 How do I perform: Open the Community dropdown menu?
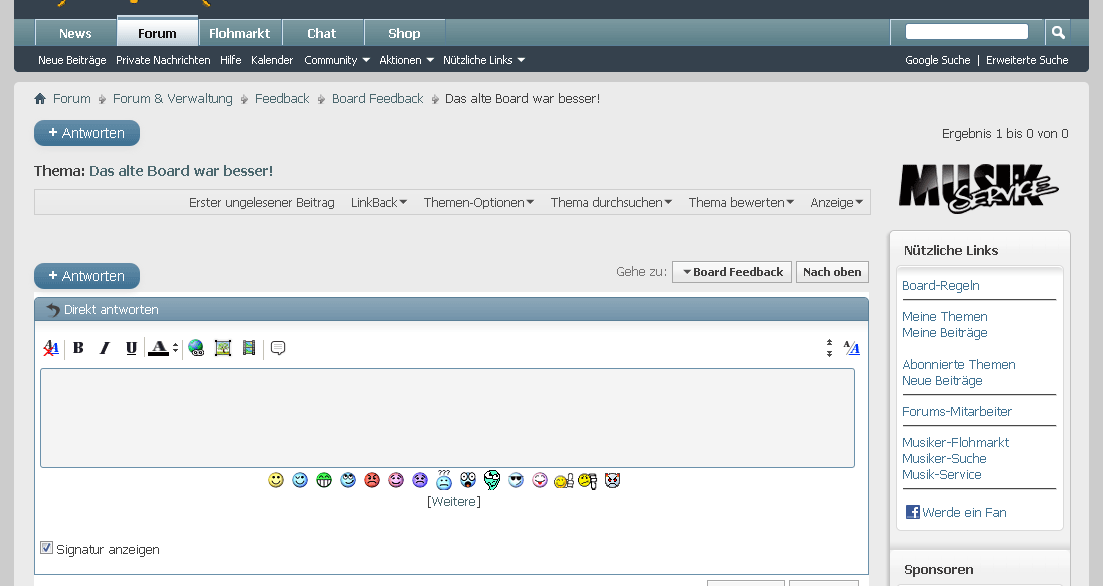coord(337,60)
